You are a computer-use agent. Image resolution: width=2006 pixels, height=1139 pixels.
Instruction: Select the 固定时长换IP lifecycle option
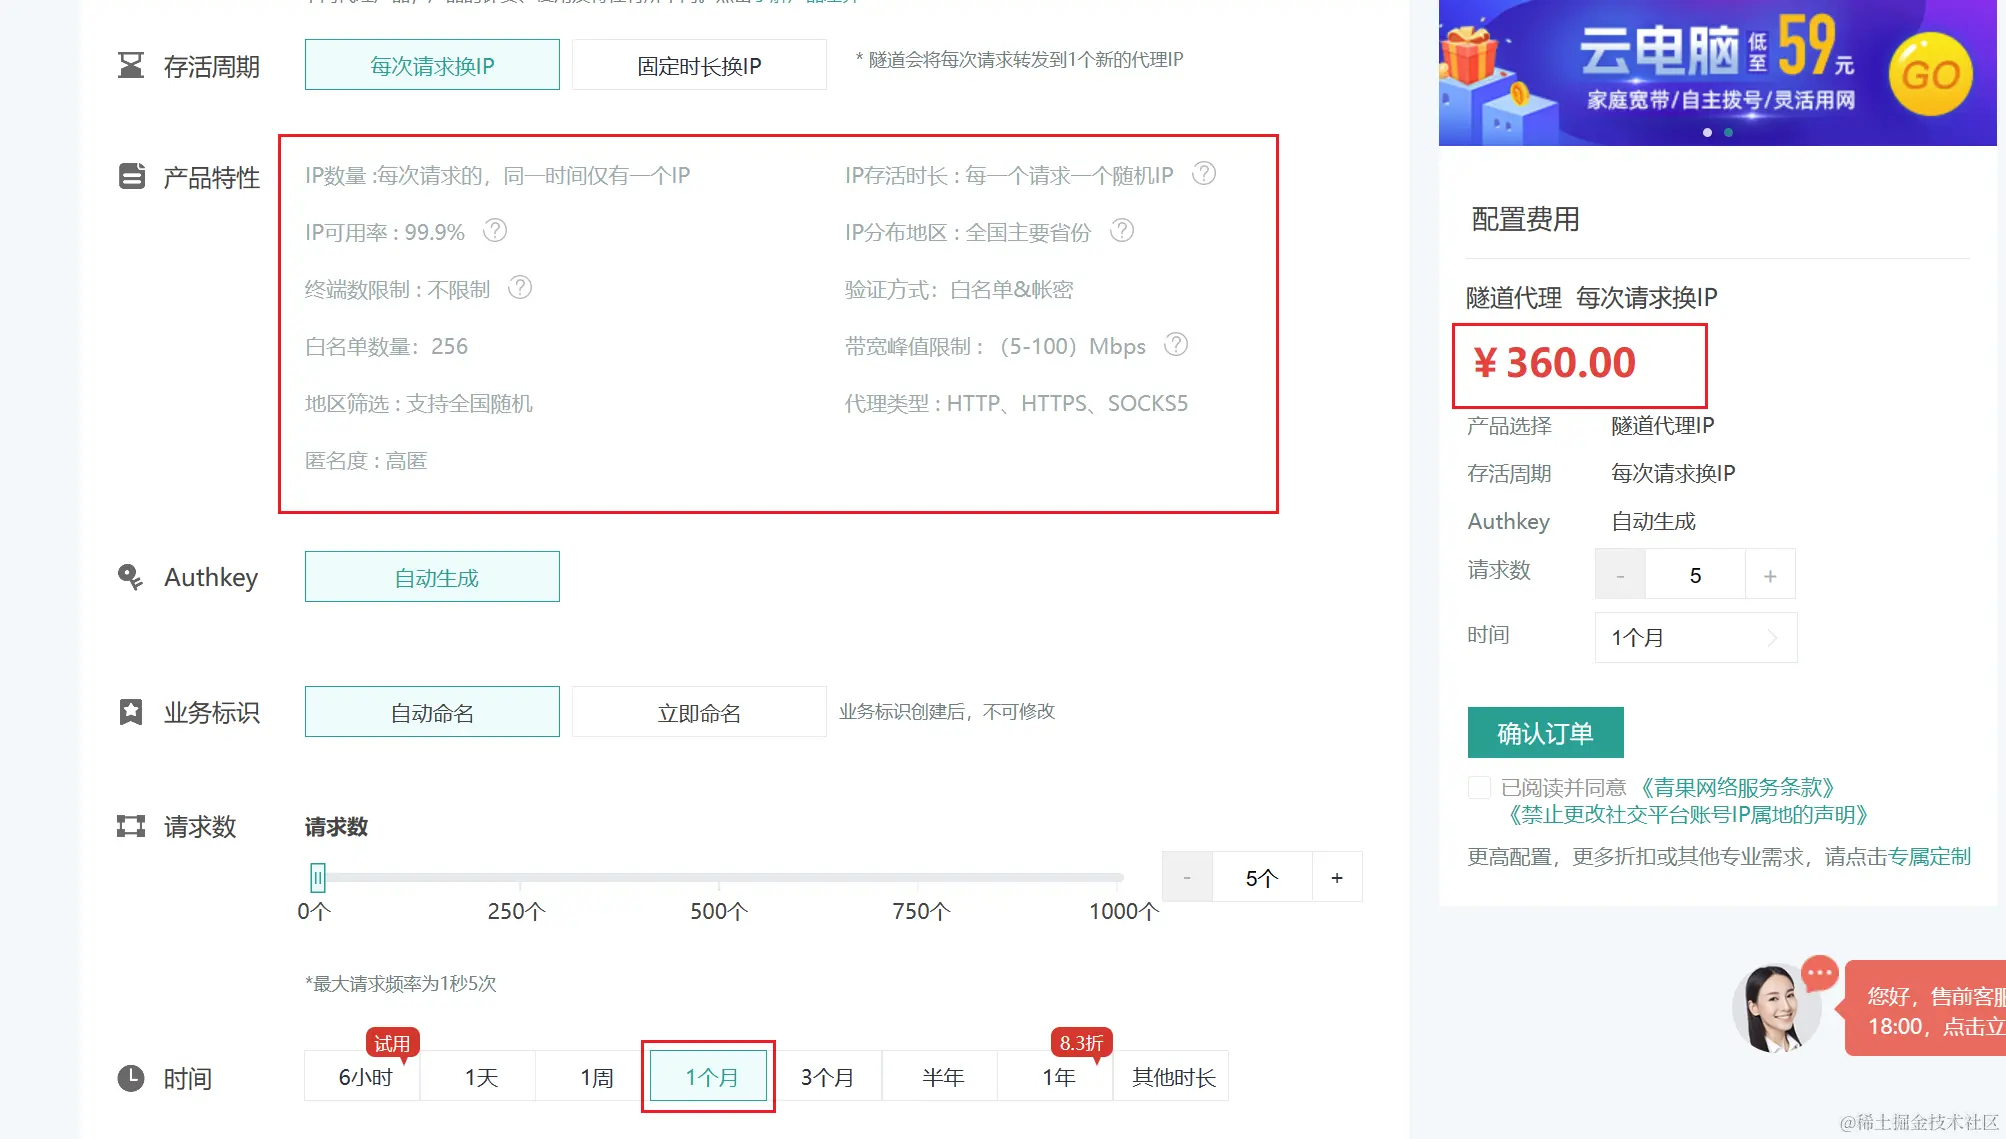699,65
